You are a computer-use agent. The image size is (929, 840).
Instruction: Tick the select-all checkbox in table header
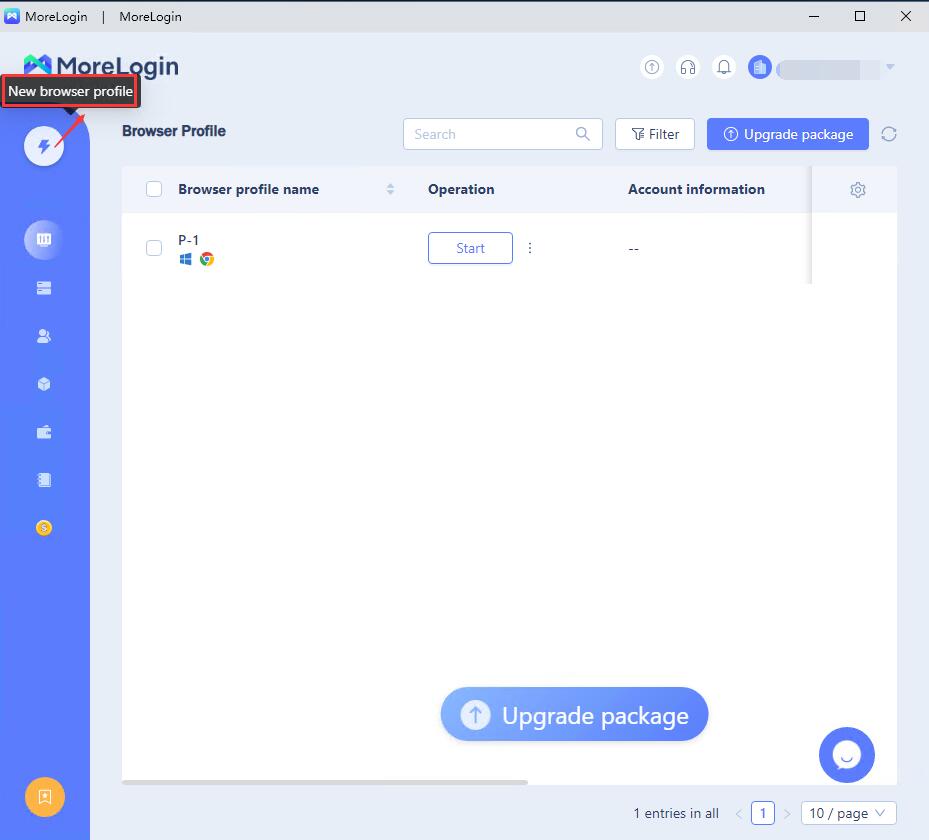154,189
